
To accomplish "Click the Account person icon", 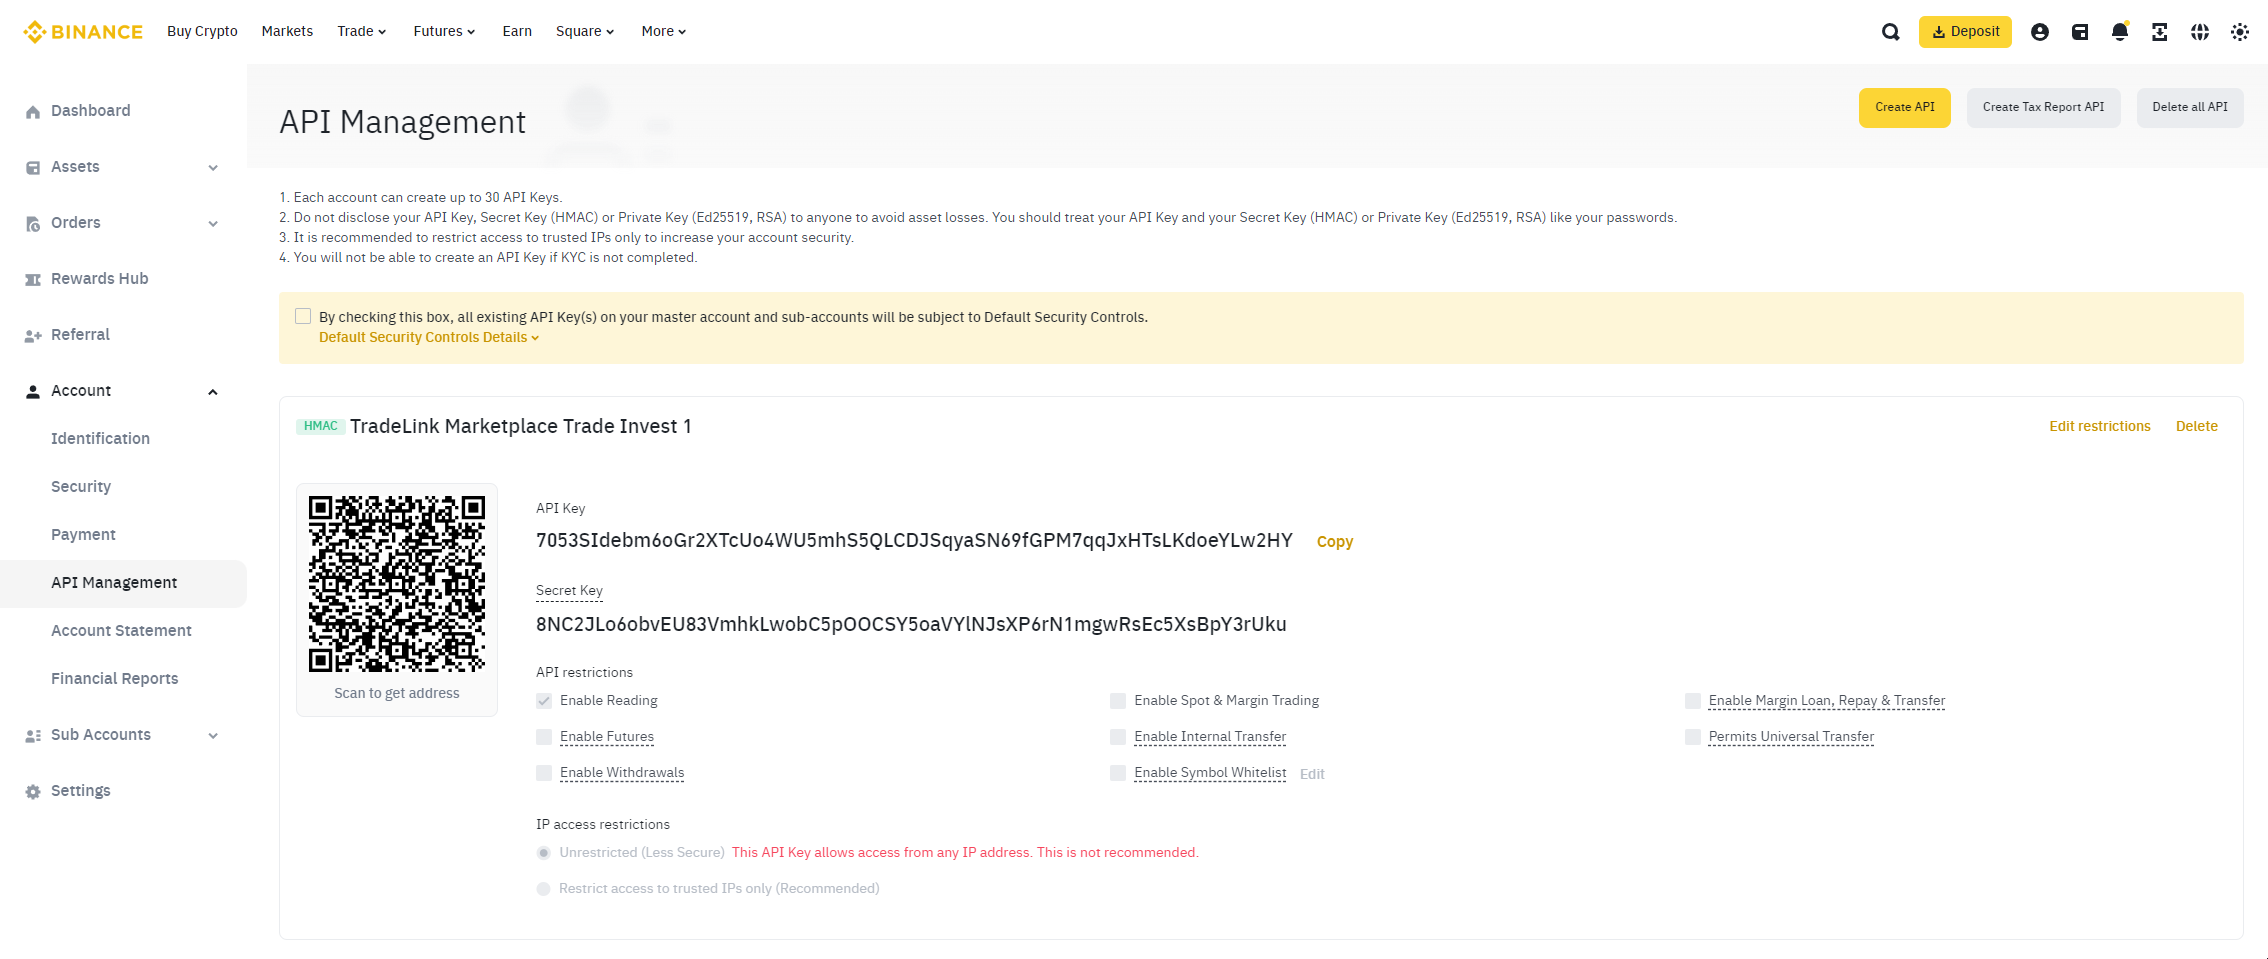I will pyautogui.click(x=33, y=391).
